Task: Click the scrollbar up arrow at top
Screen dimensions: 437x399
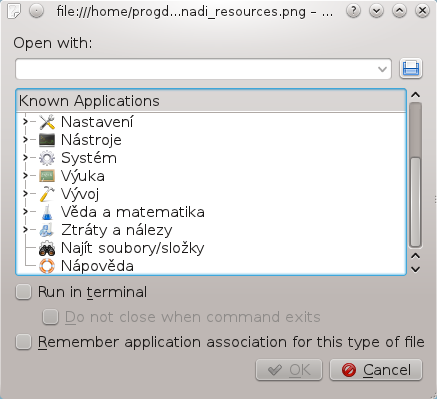Action: click(415, 95)
